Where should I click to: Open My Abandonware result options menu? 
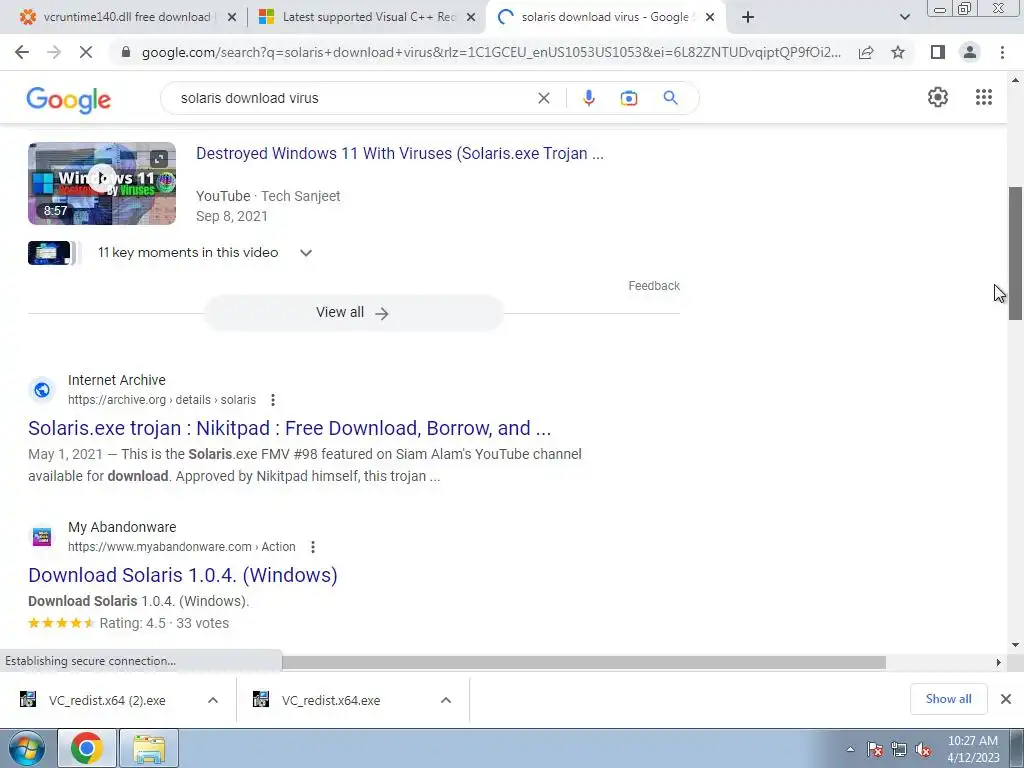[x=313, y=547]
